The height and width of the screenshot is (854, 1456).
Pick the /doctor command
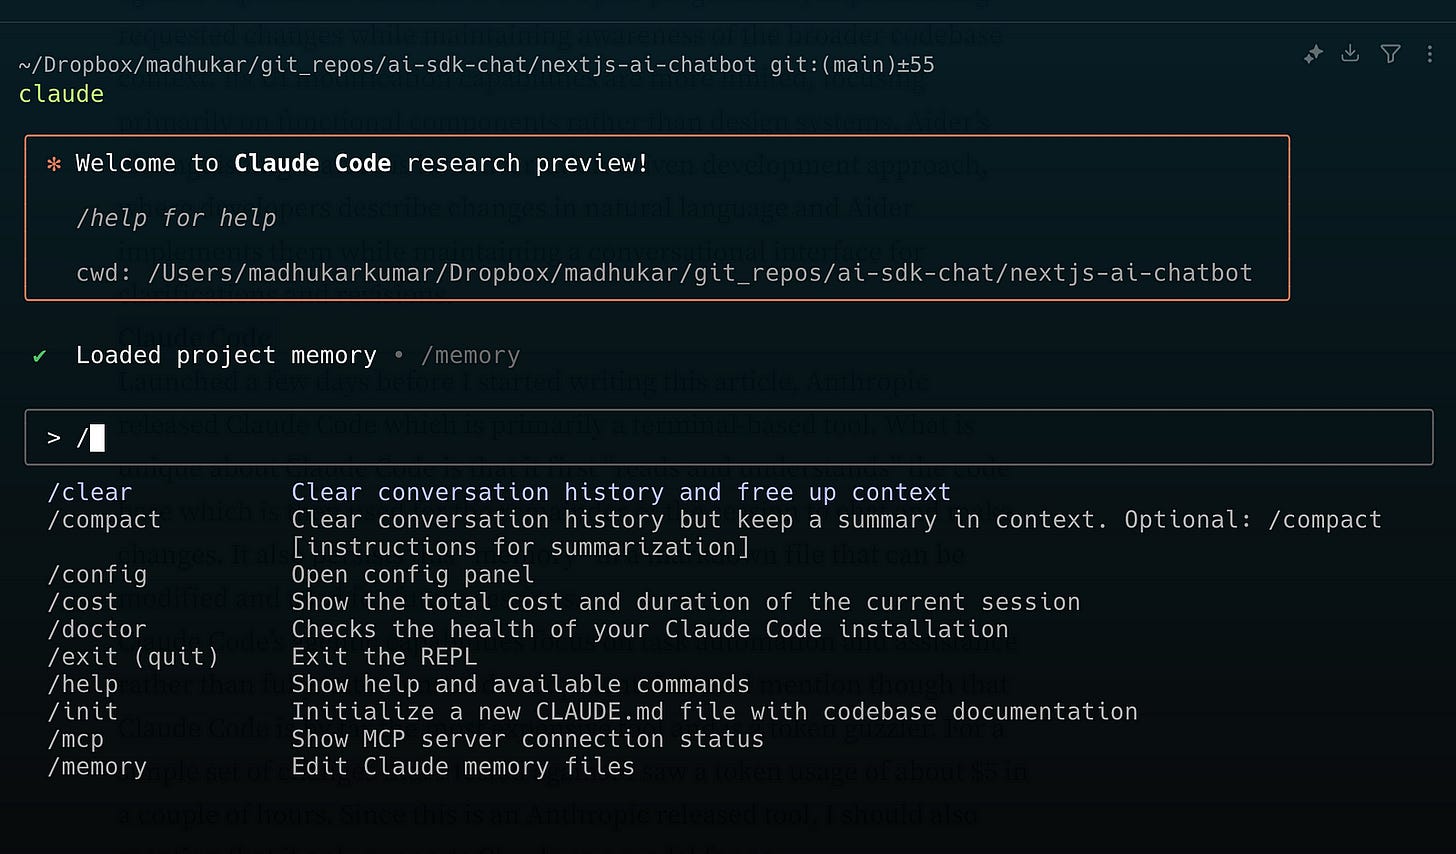click(97, 630)
